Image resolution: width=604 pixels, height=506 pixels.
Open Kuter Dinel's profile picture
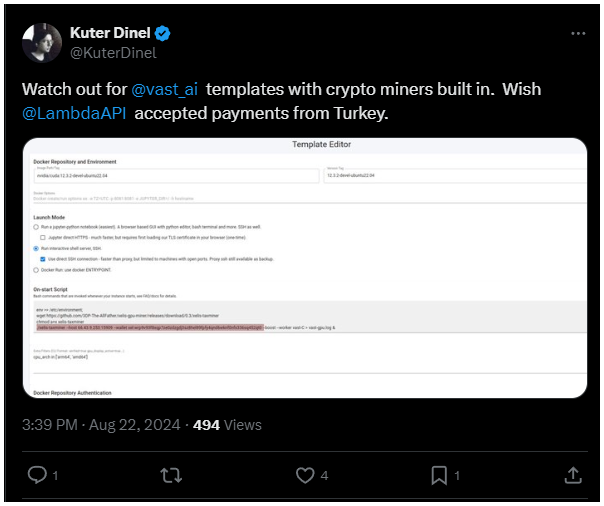[x=42, y=43]
